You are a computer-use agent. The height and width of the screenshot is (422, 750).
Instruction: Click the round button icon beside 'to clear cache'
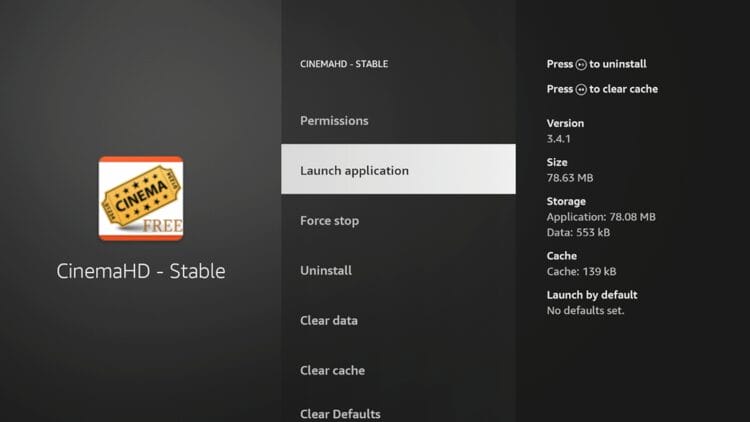coord(581,89)
